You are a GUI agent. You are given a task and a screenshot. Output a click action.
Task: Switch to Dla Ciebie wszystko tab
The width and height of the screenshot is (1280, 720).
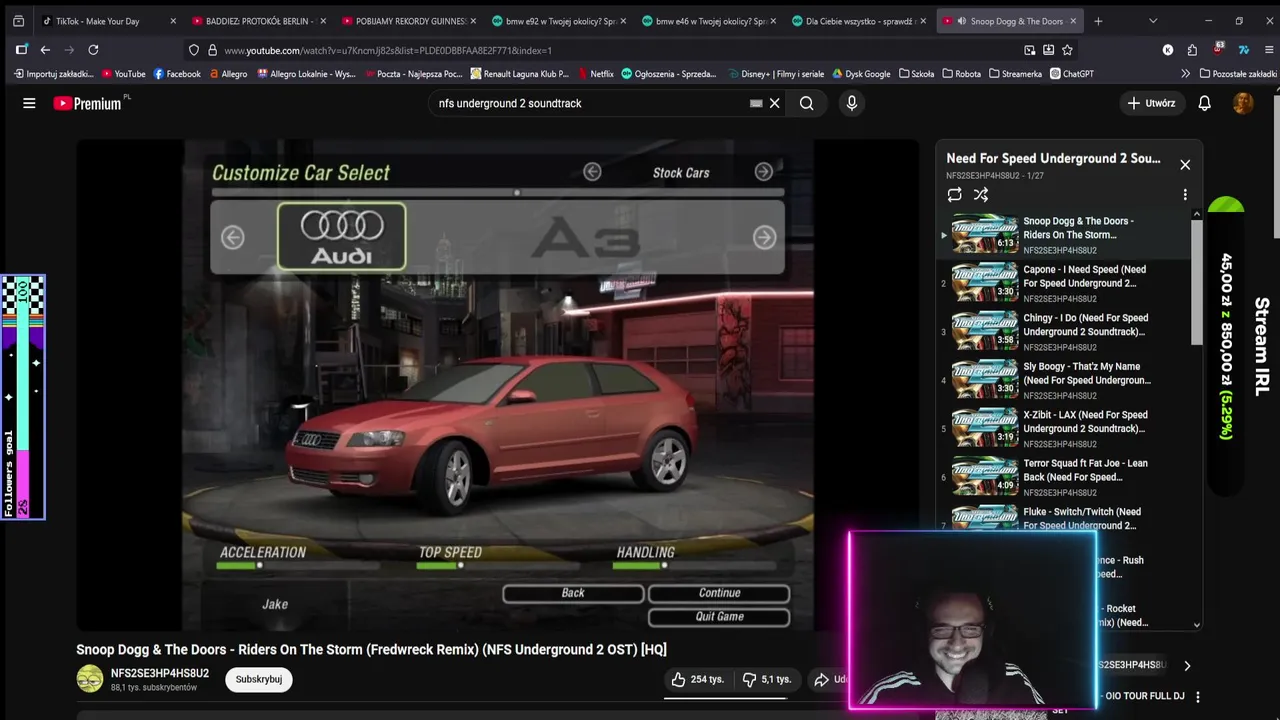pos(857,21)
